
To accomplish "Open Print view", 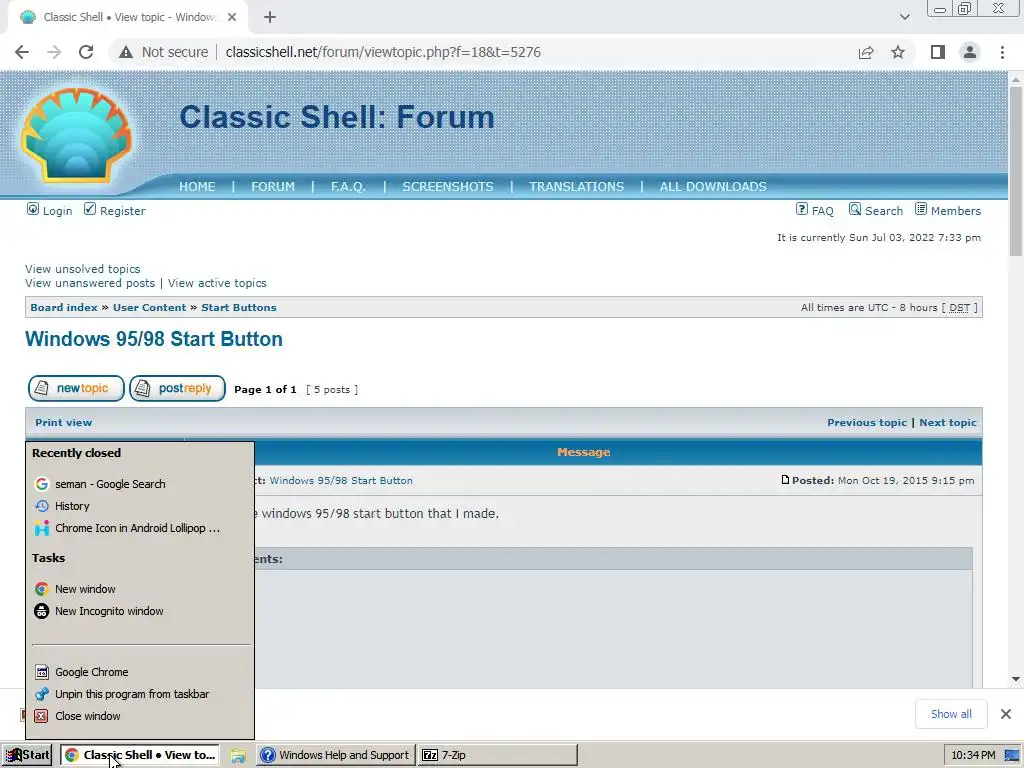I will coord(63,423).
